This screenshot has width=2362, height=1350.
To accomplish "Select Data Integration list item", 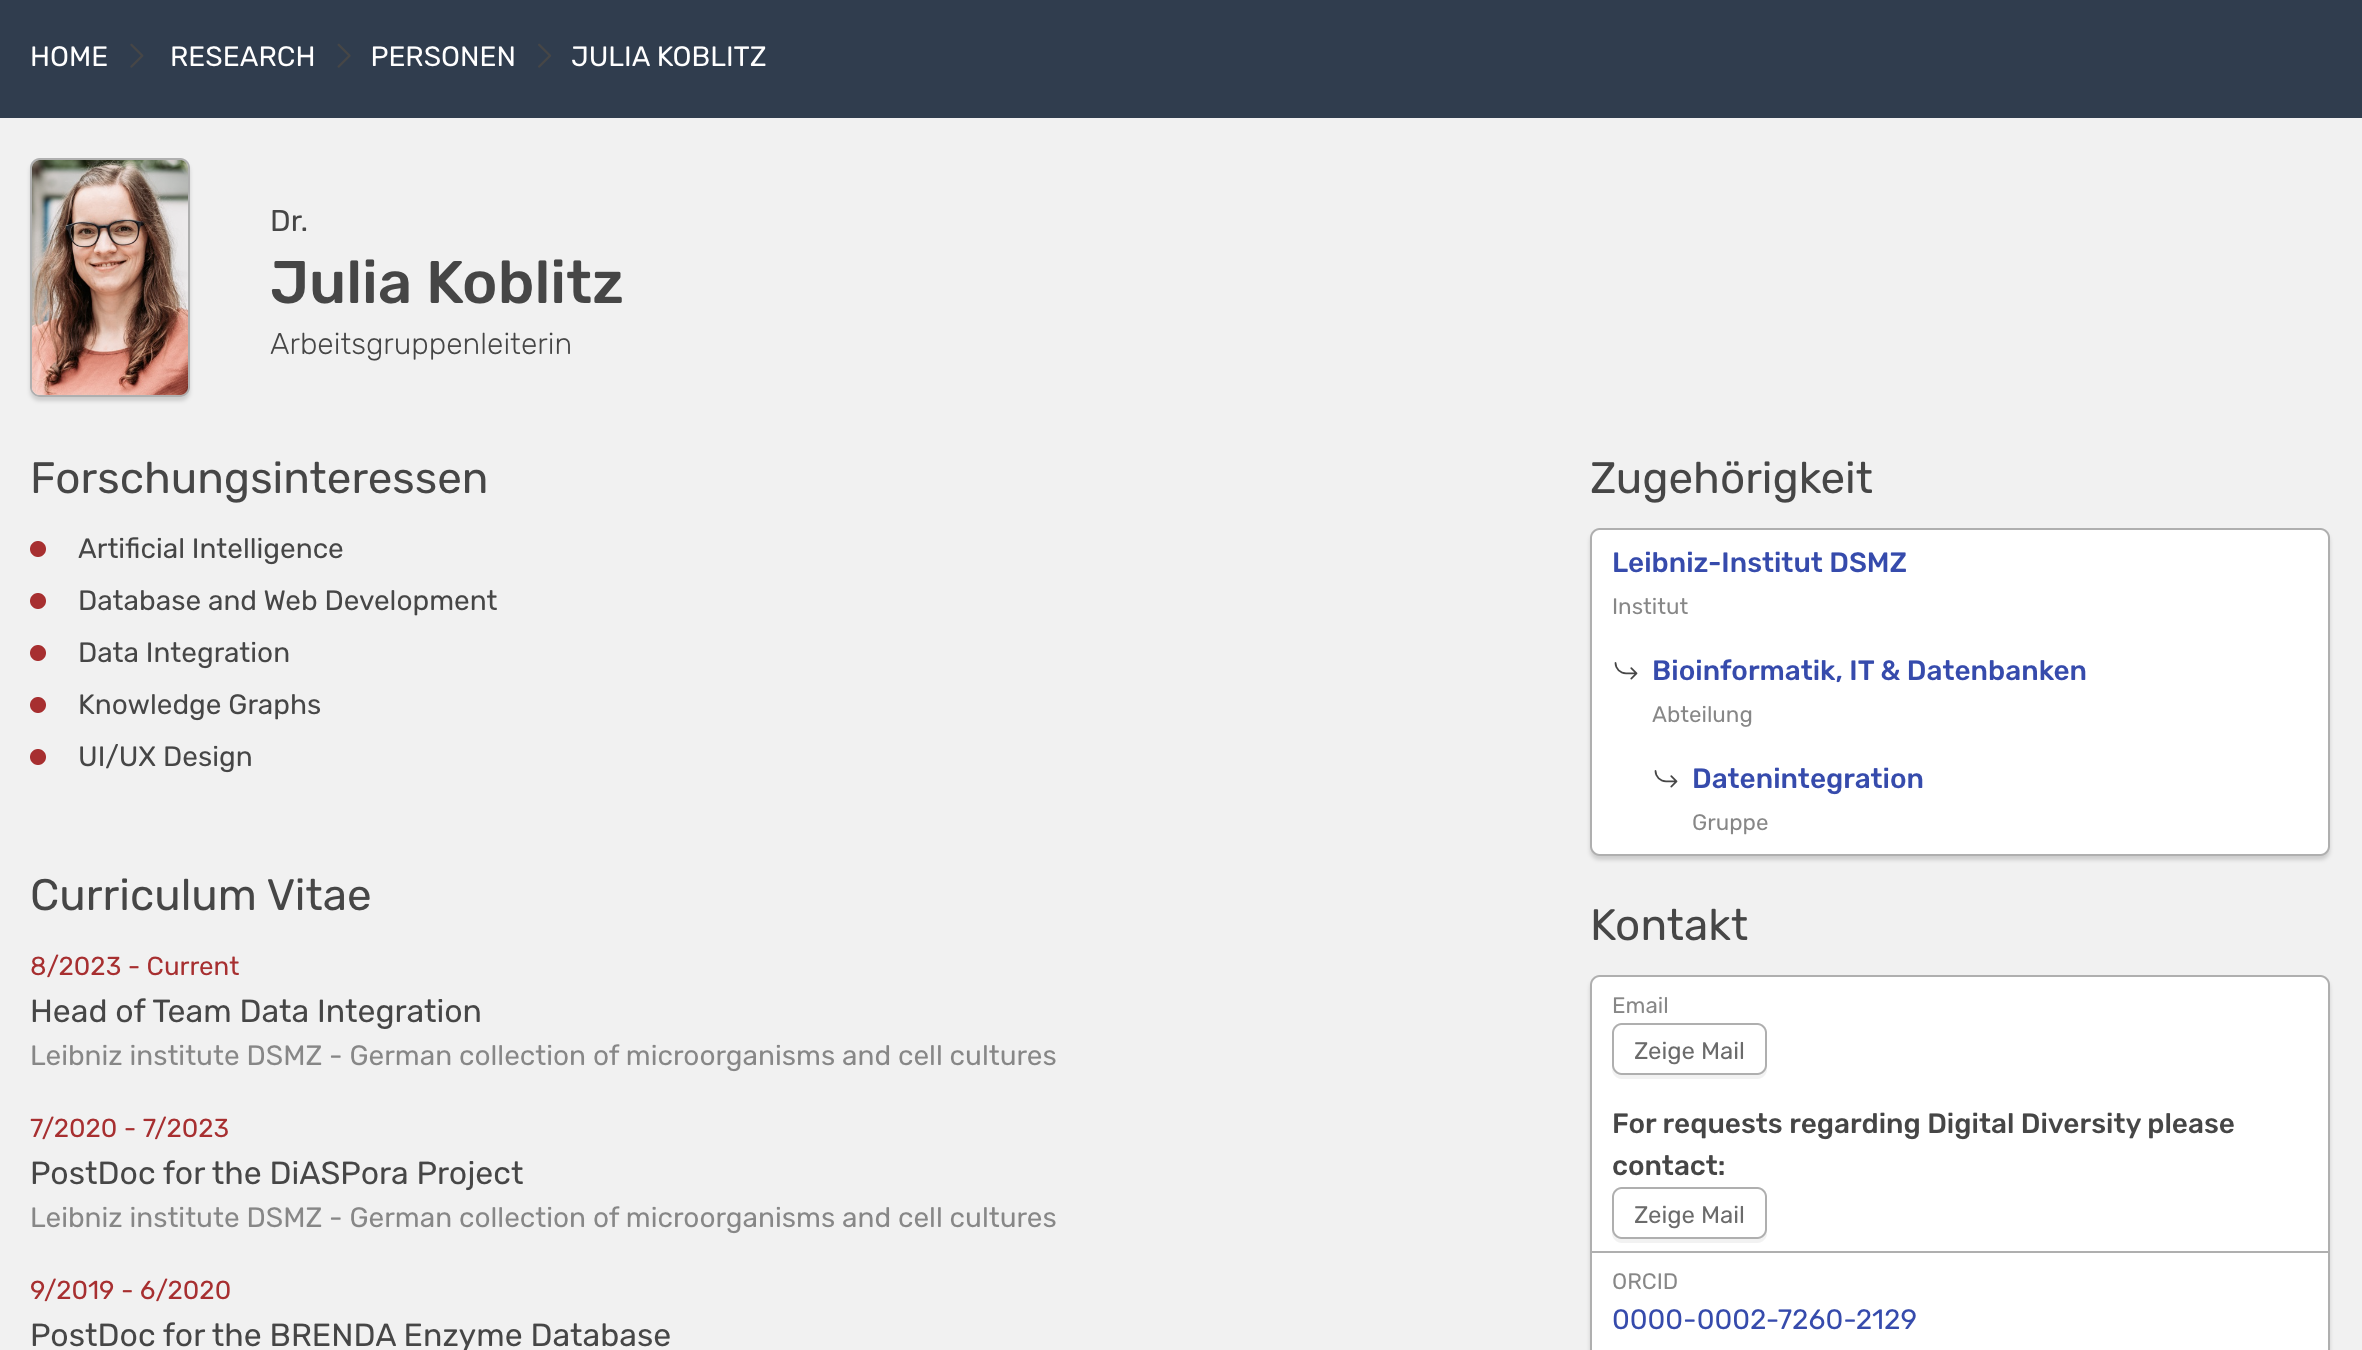I will (184, 652).
